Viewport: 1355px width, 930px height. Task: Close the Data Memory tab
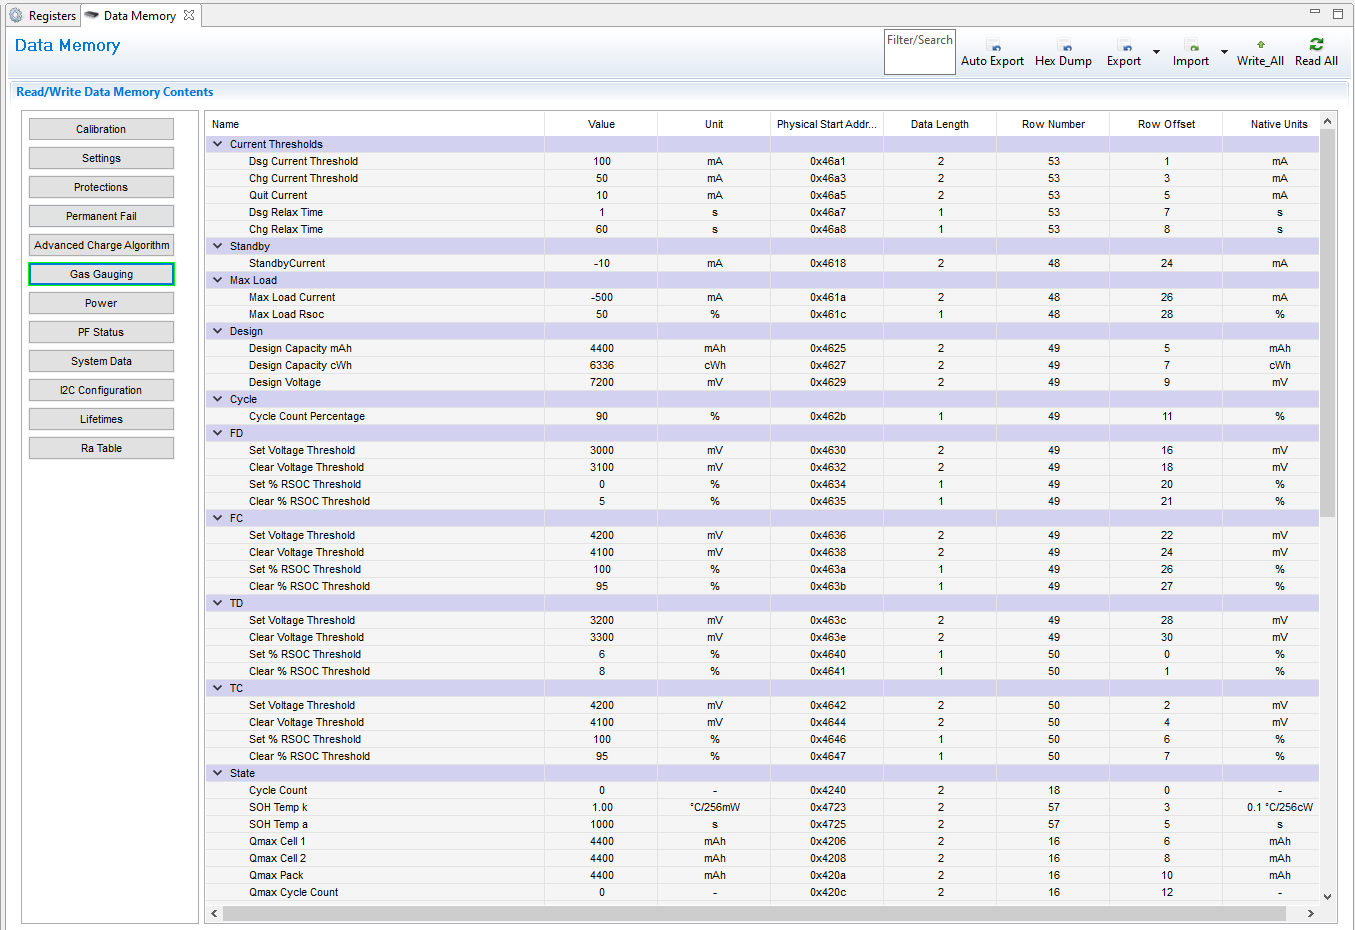click(189, 15)
